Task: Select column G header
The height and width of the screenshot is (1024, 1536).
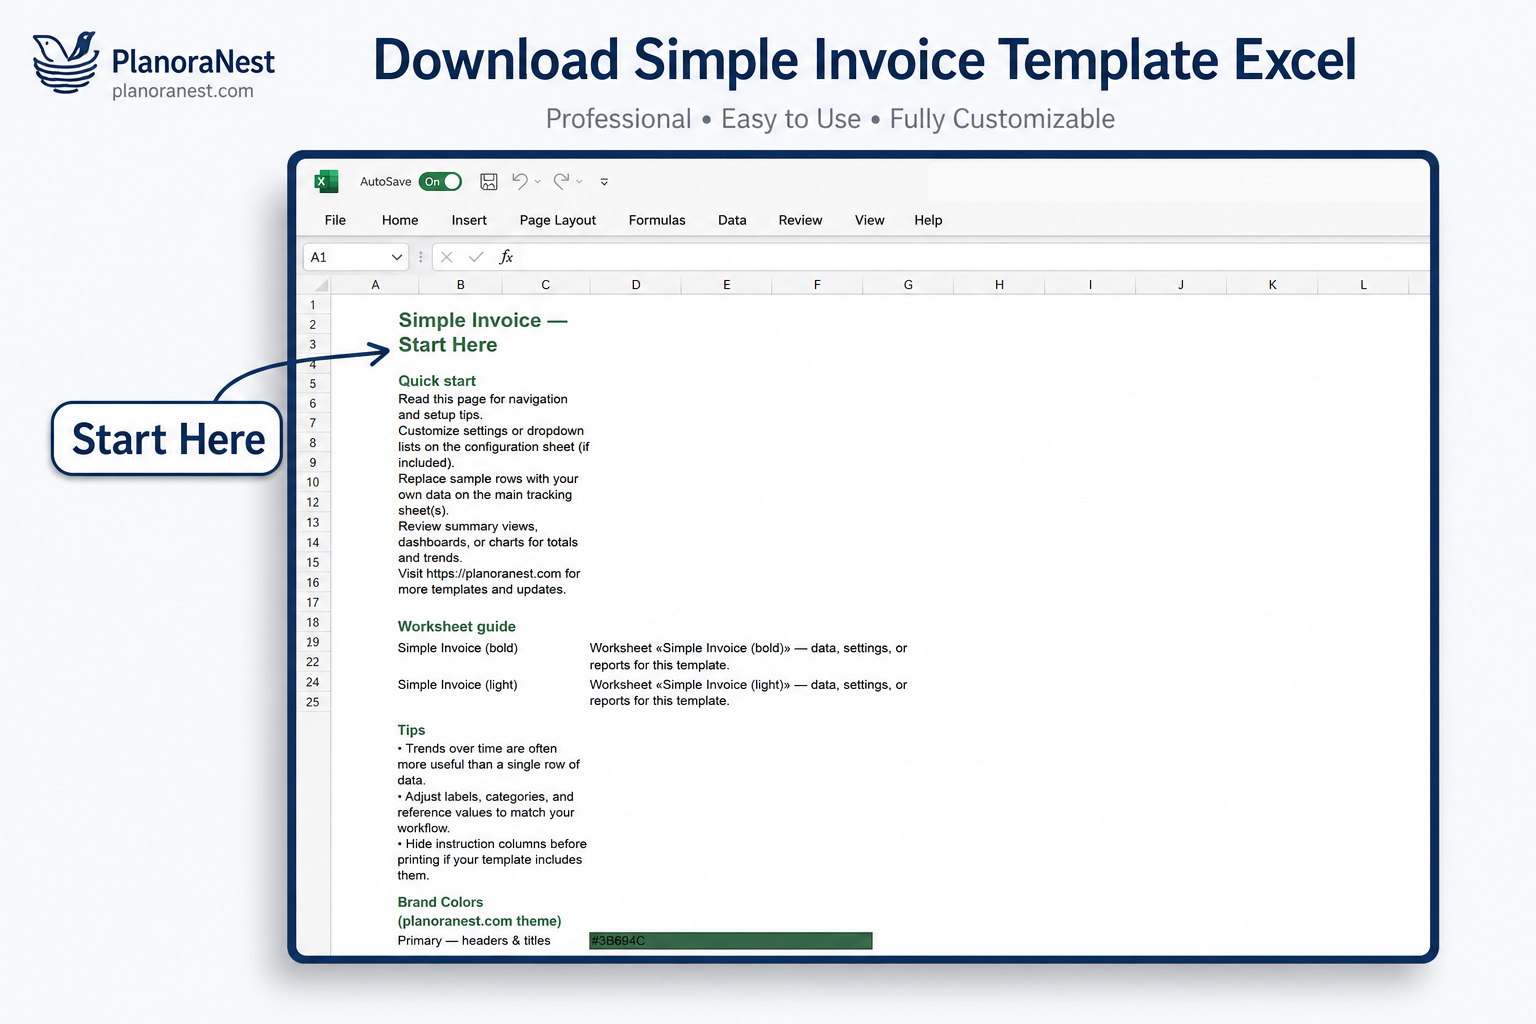Action: pos(908,285)
